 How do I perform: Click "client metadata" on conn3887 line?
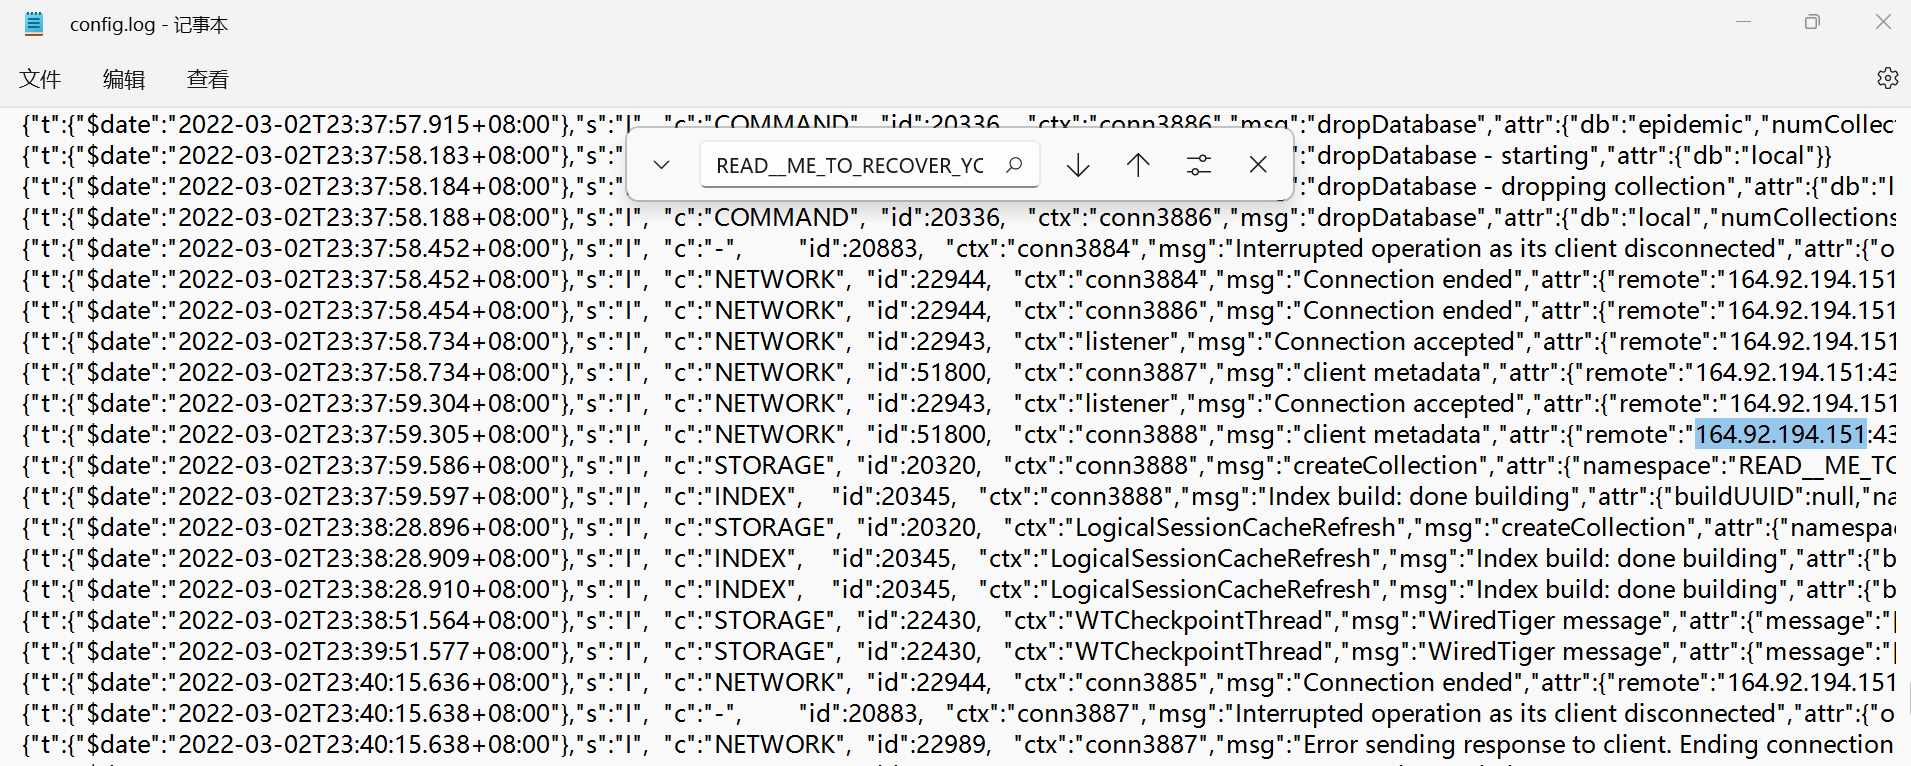click(x=1392, y=373)
